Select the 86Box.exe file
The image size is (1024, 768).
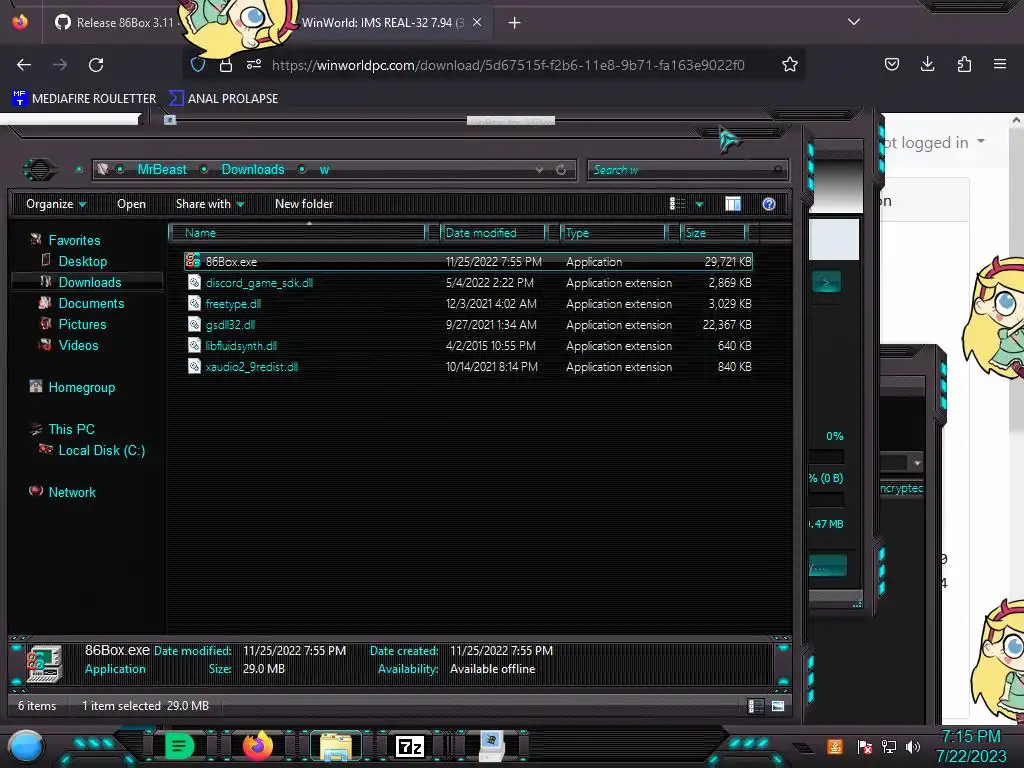tap(468, 261)
